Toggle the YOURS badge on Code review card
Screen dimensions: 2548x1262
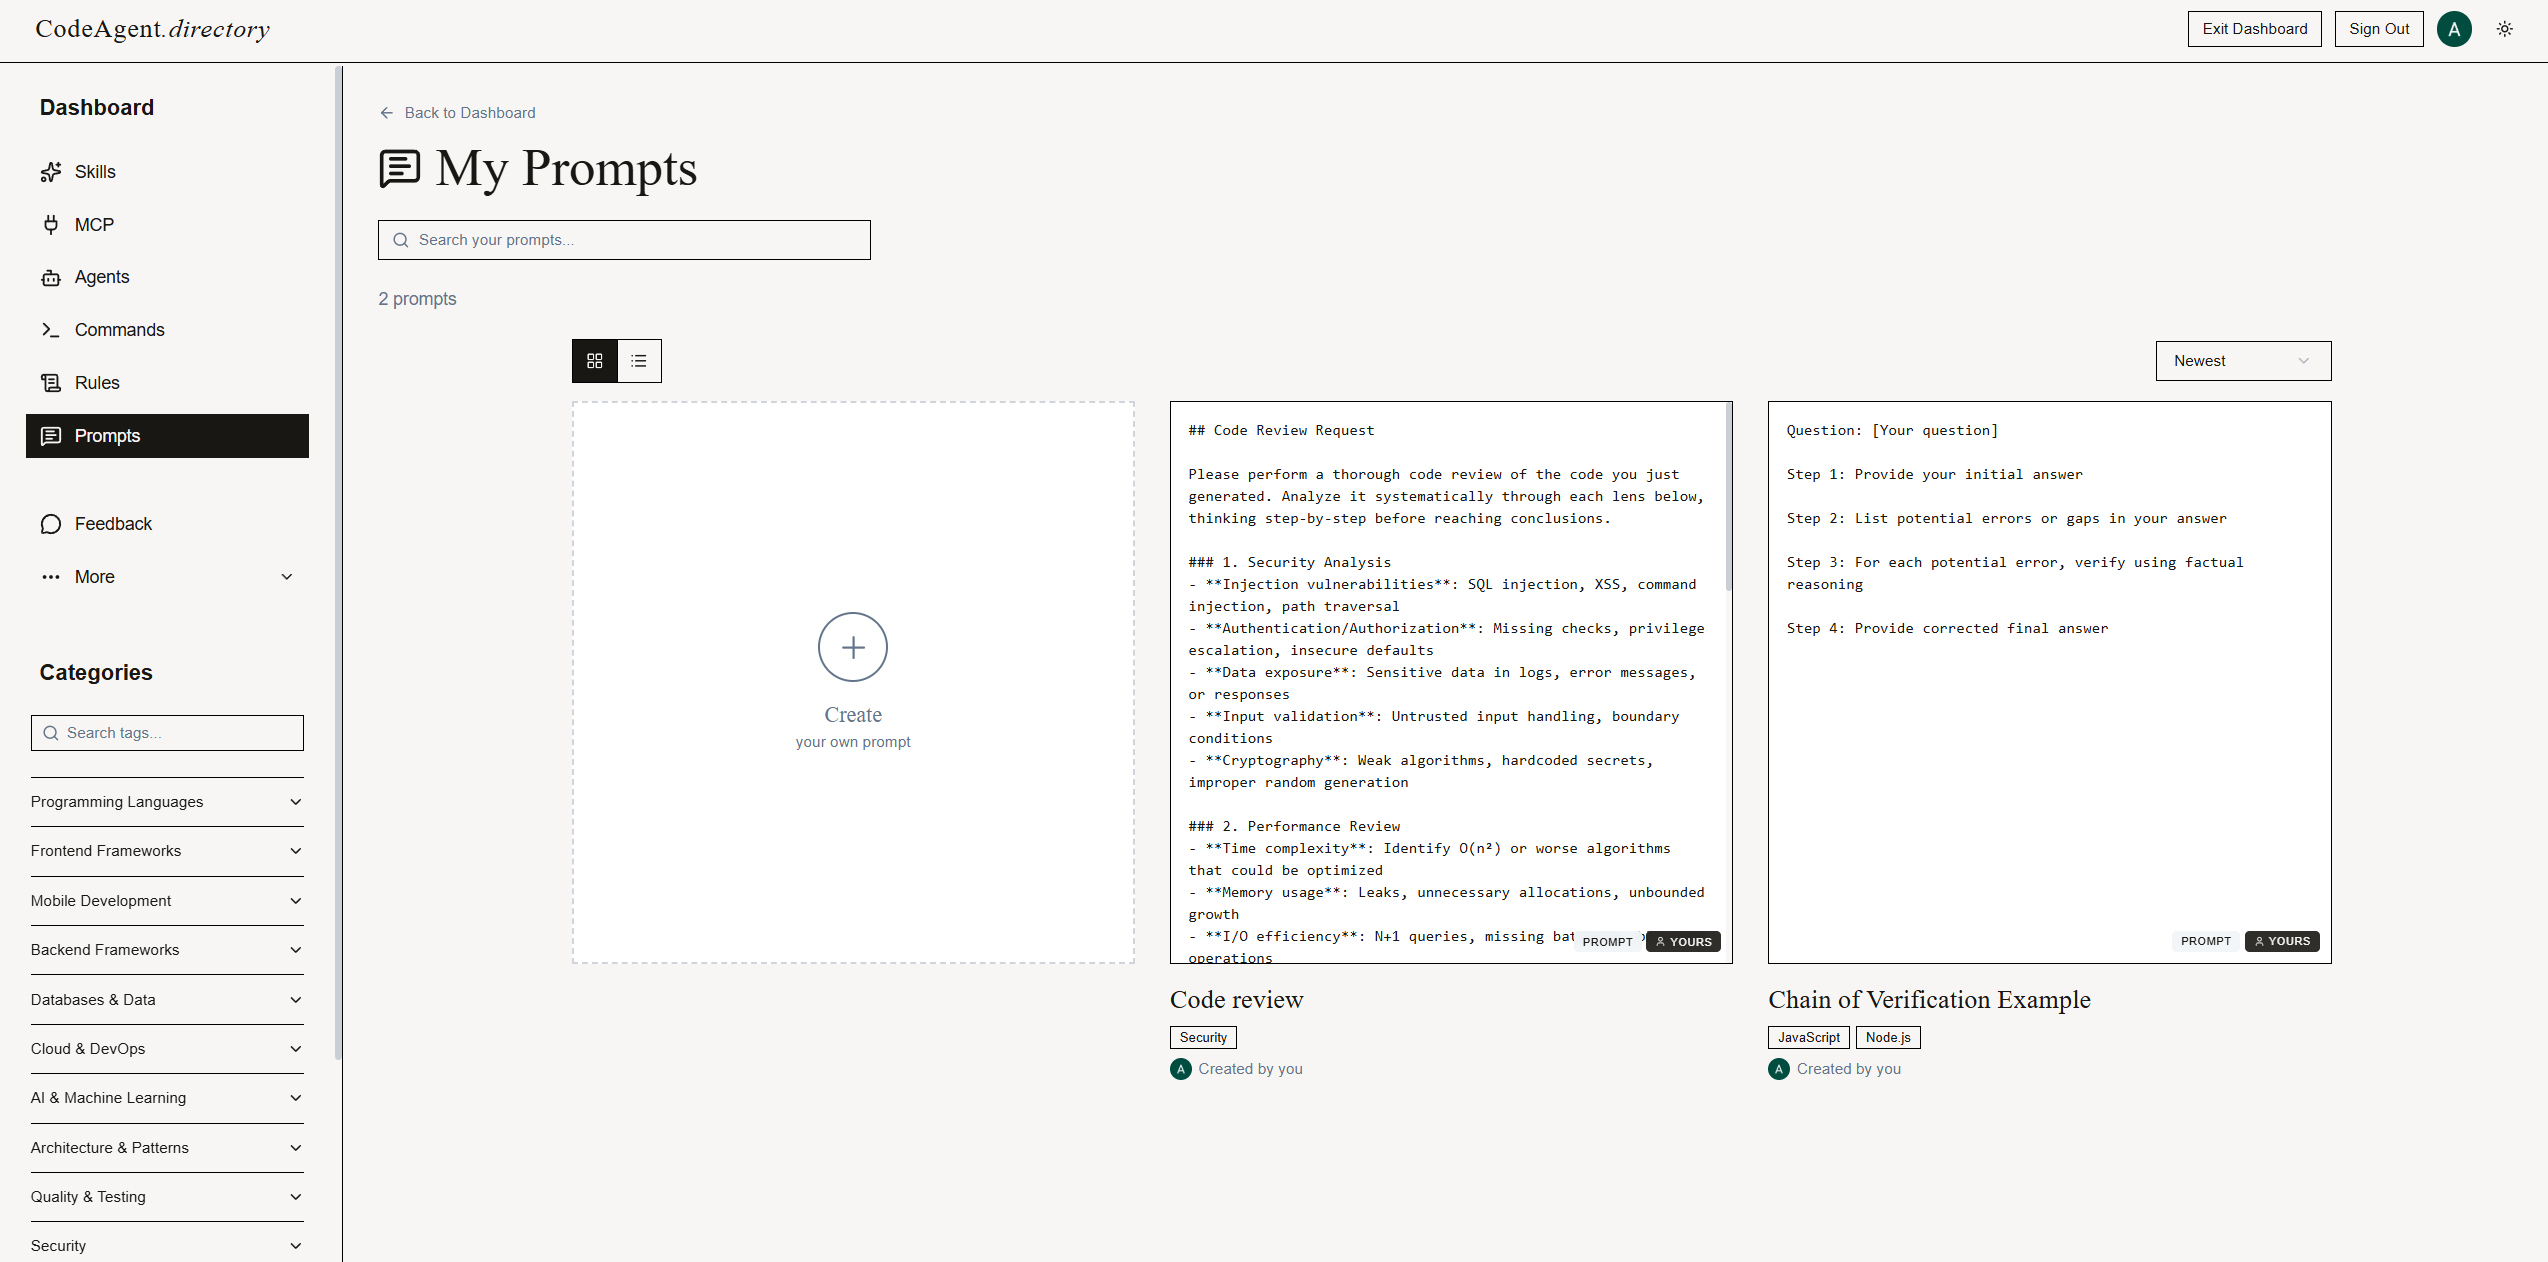[x=1682, y=941]
